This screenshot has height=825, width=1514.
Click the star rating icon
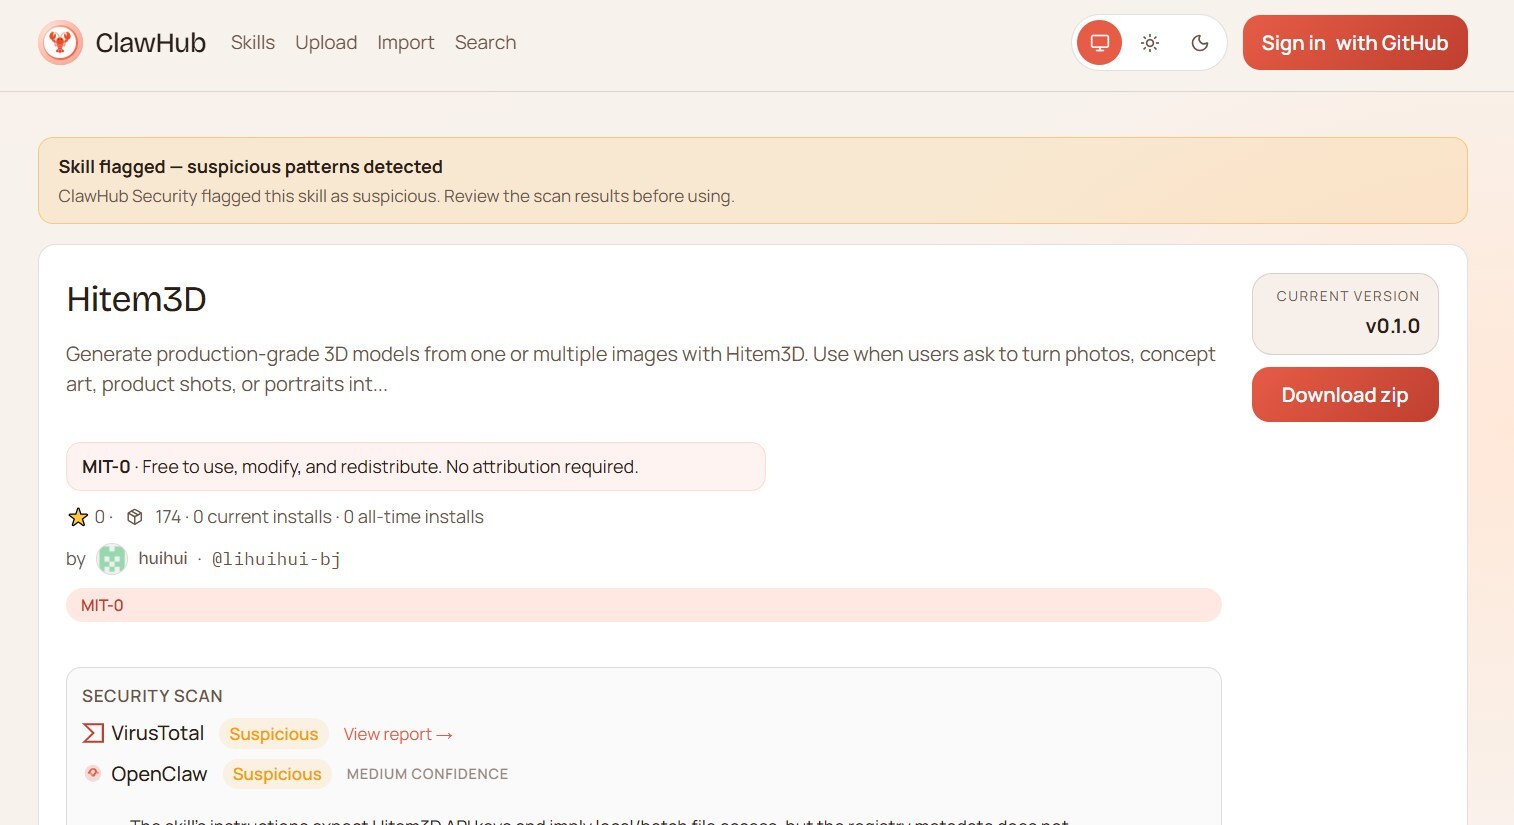pos(78,517)
